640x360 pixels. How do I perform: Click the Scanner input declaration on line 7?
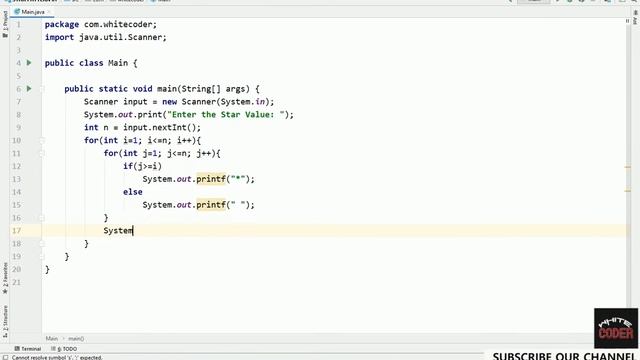point(179,102)
